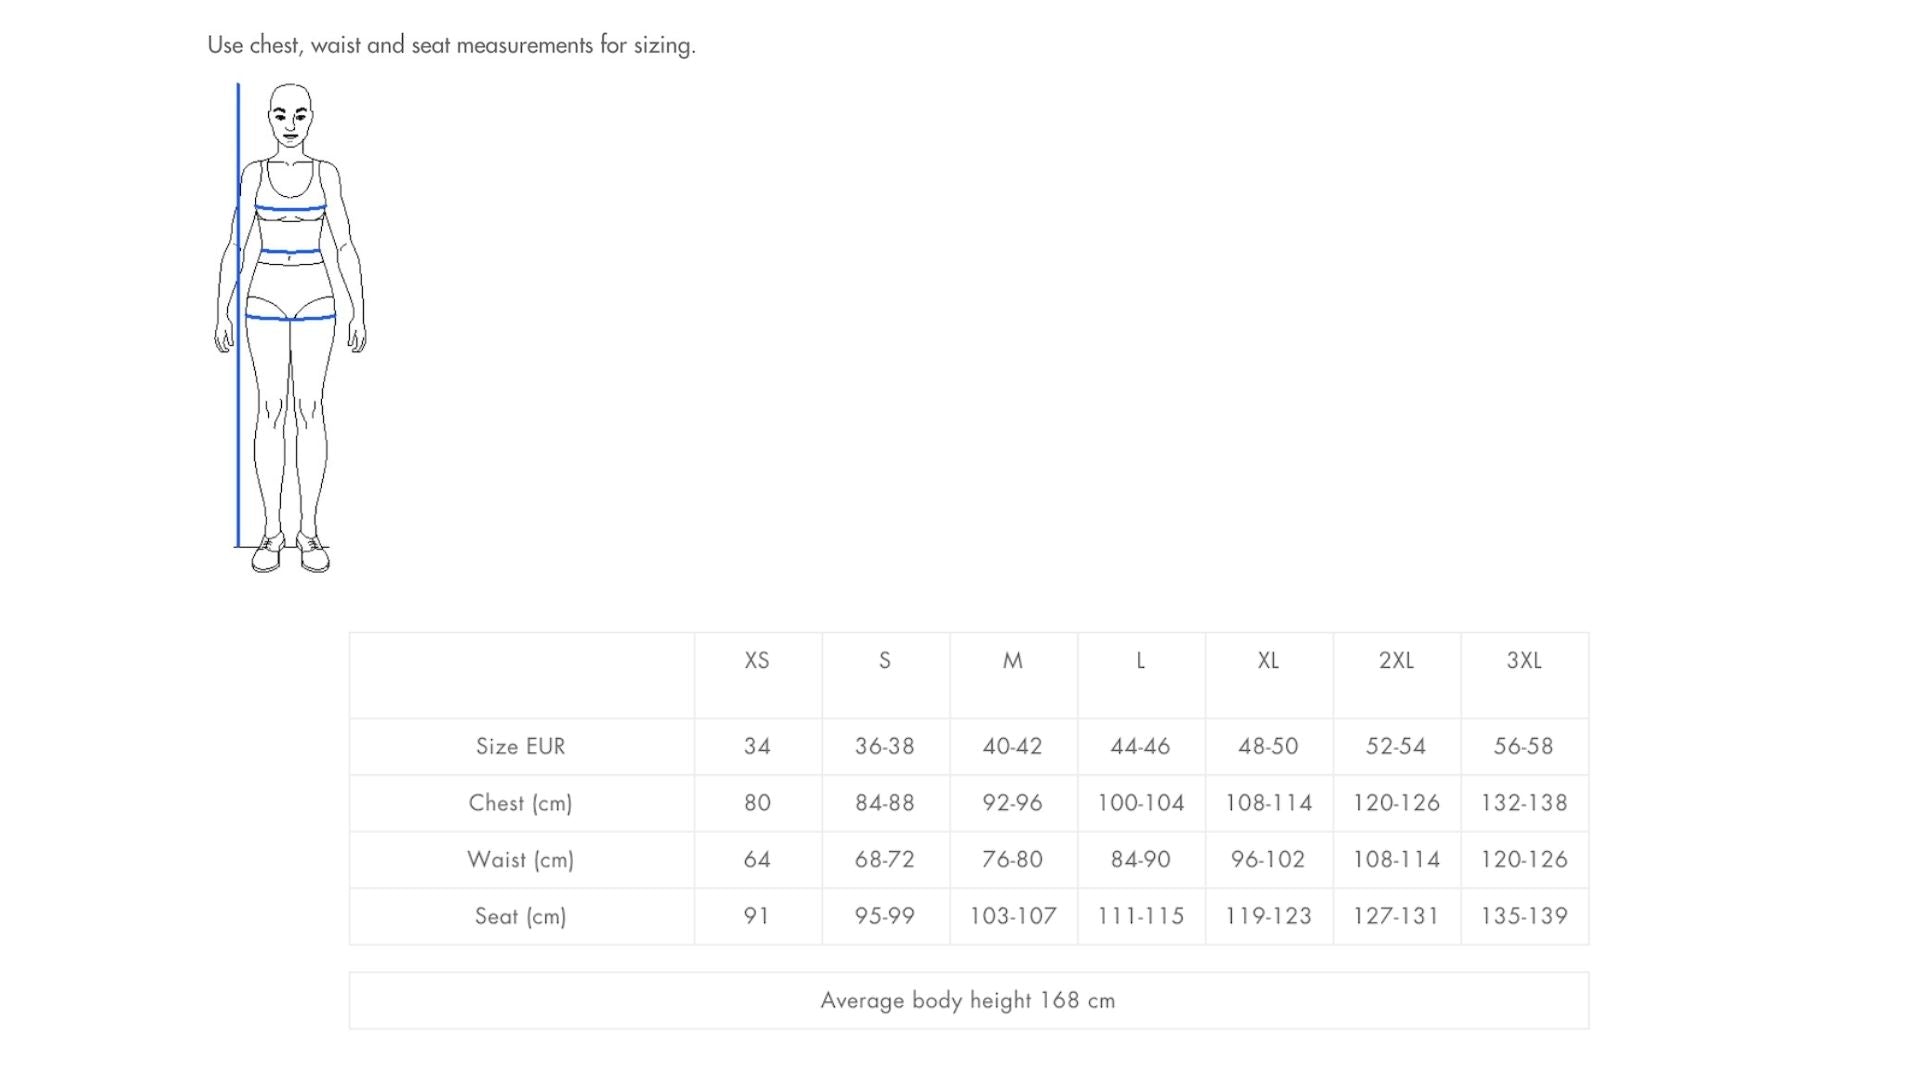Select the Seat (cm) row label

520,917
